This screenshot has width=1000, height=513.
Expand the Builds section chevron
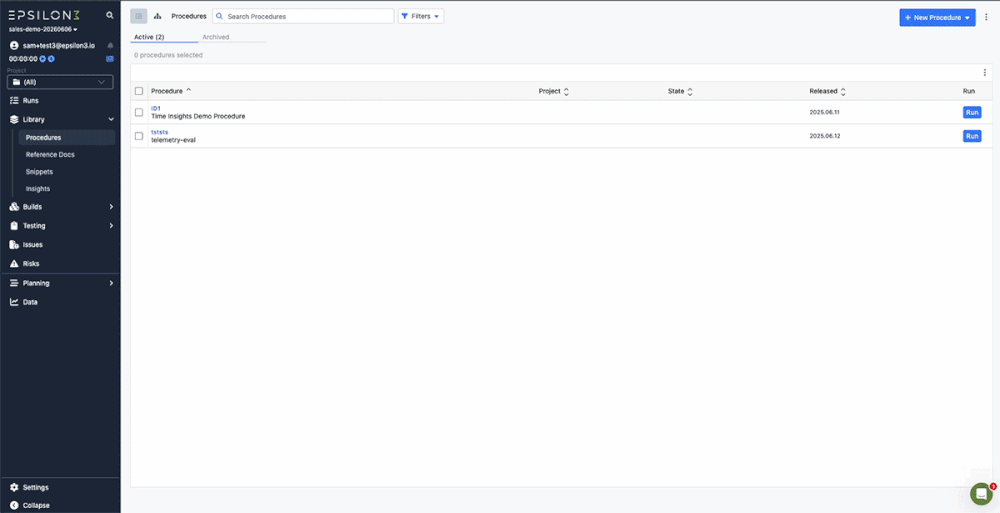[x=111, y=207]
